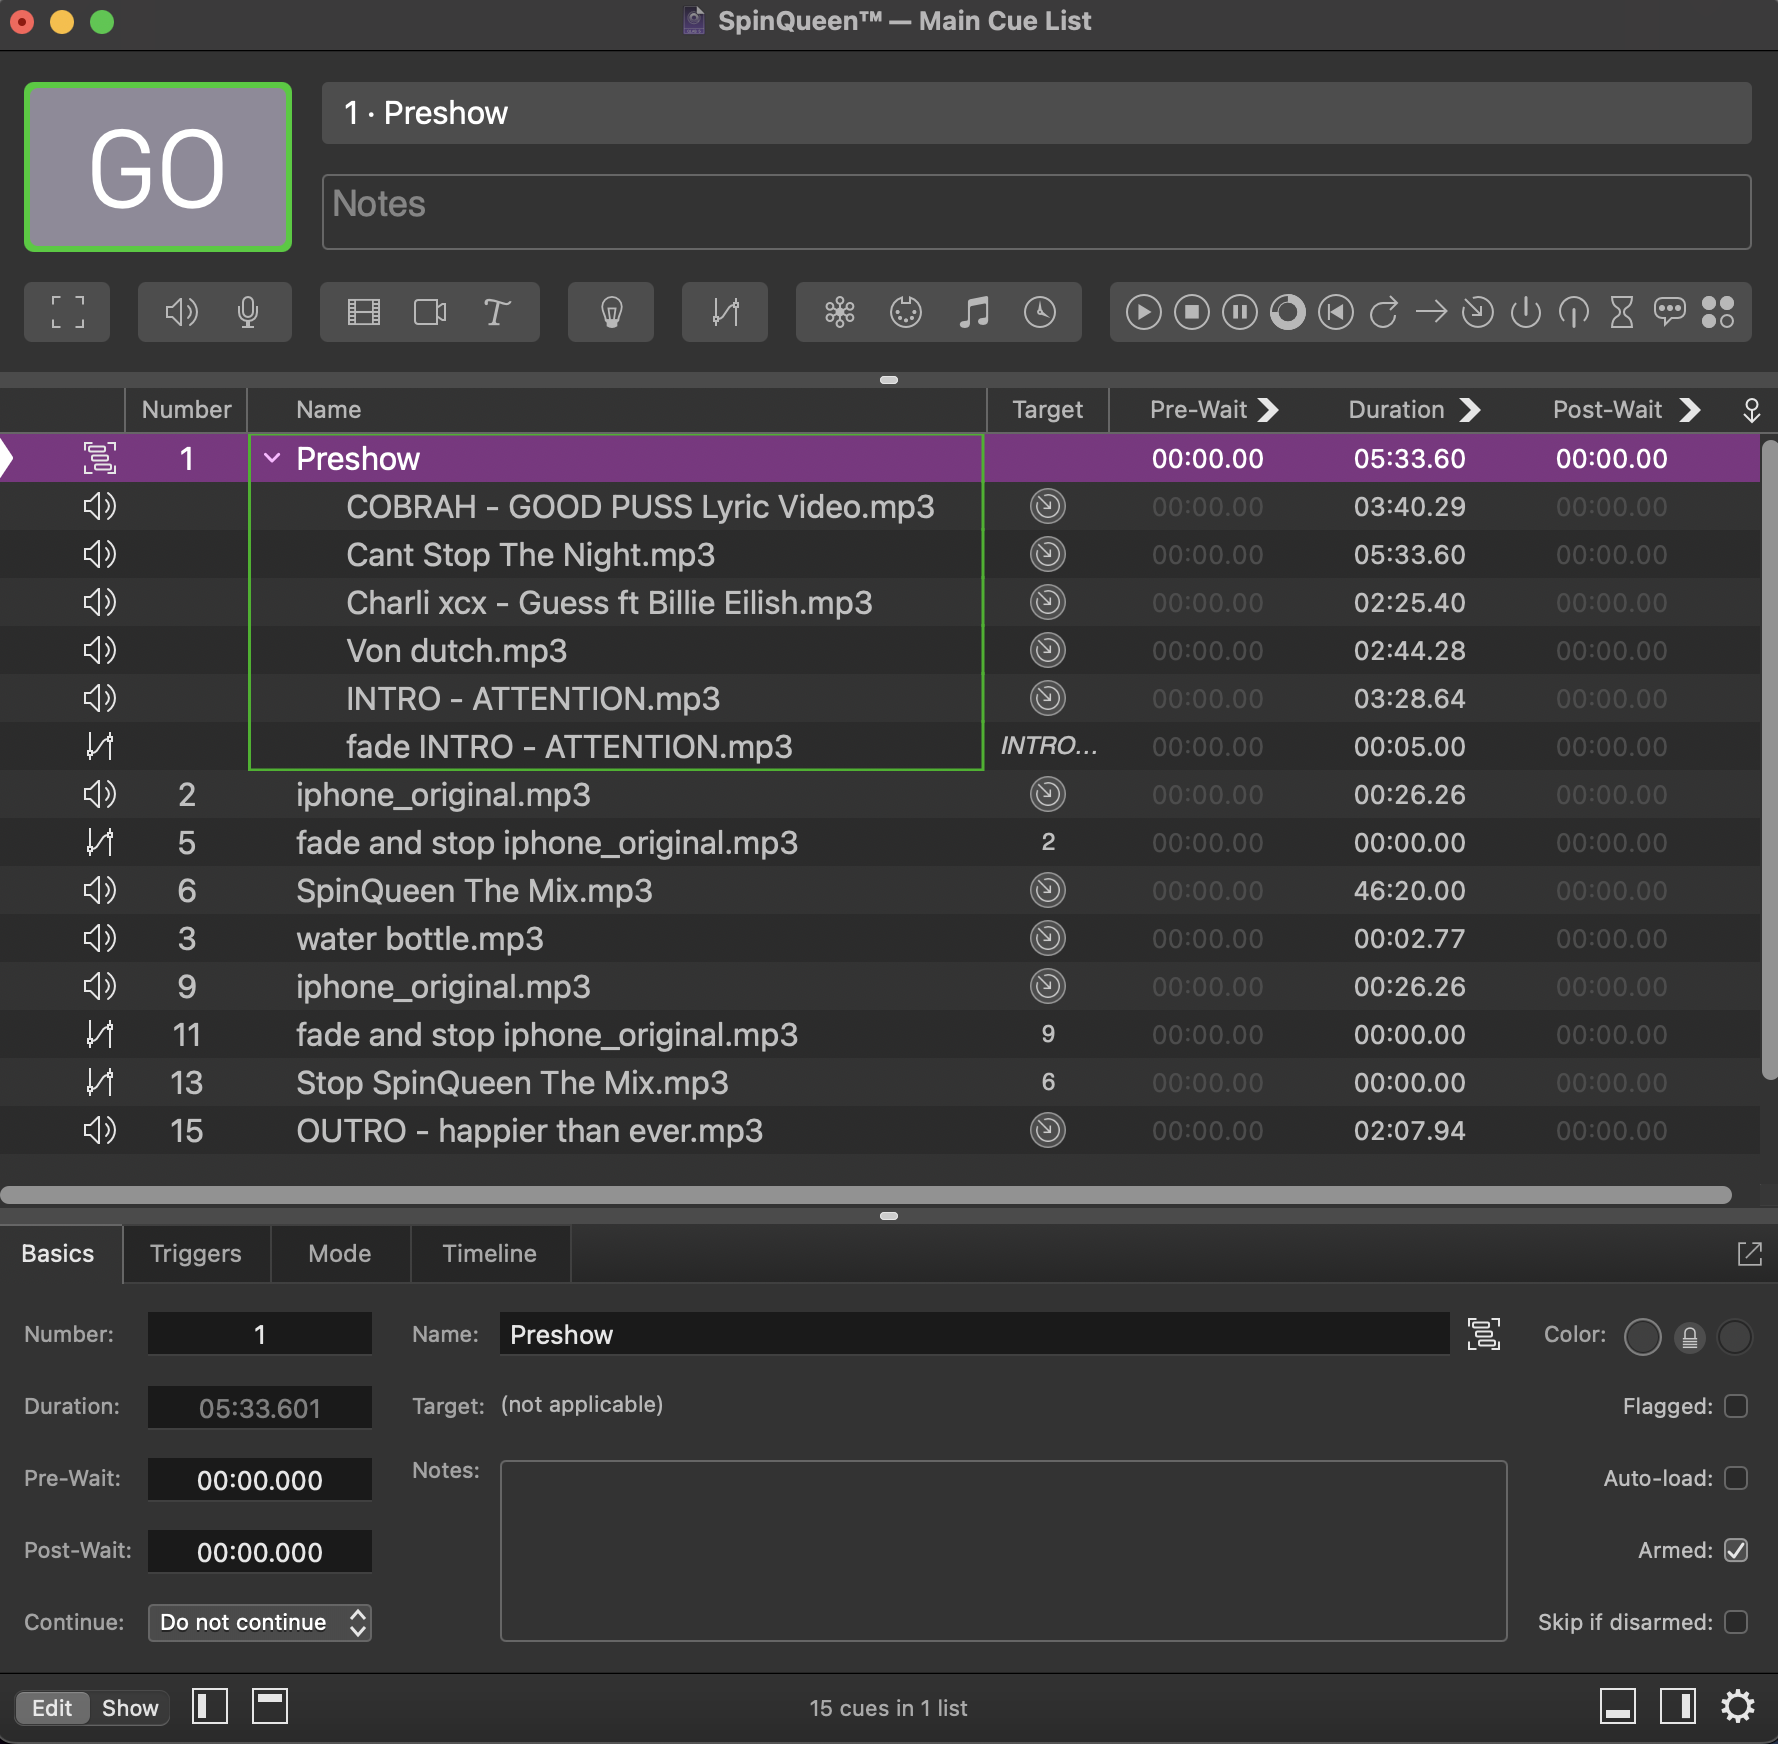
Task: Click the horizontal scrollbar of cue list
Action: pos(866,1195)
